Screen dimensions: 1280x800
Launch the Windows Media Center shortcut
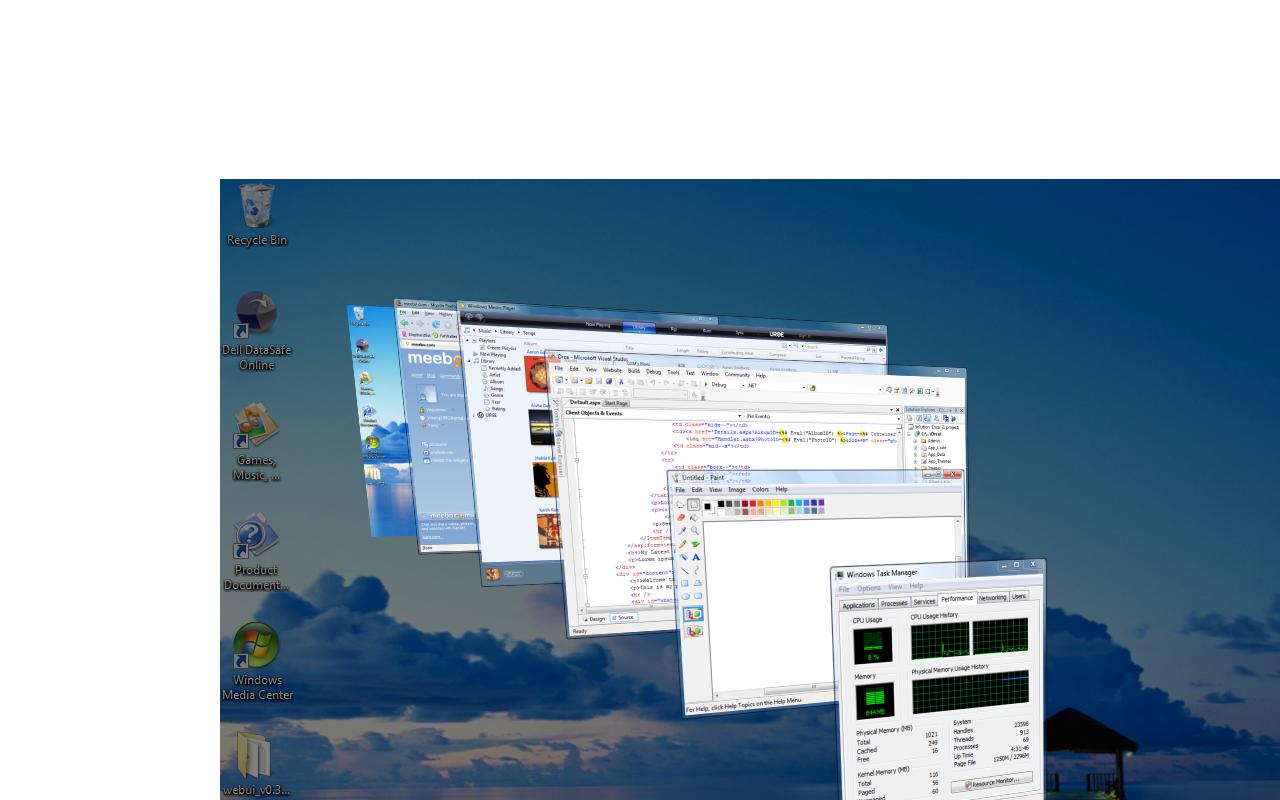point(257,662)
